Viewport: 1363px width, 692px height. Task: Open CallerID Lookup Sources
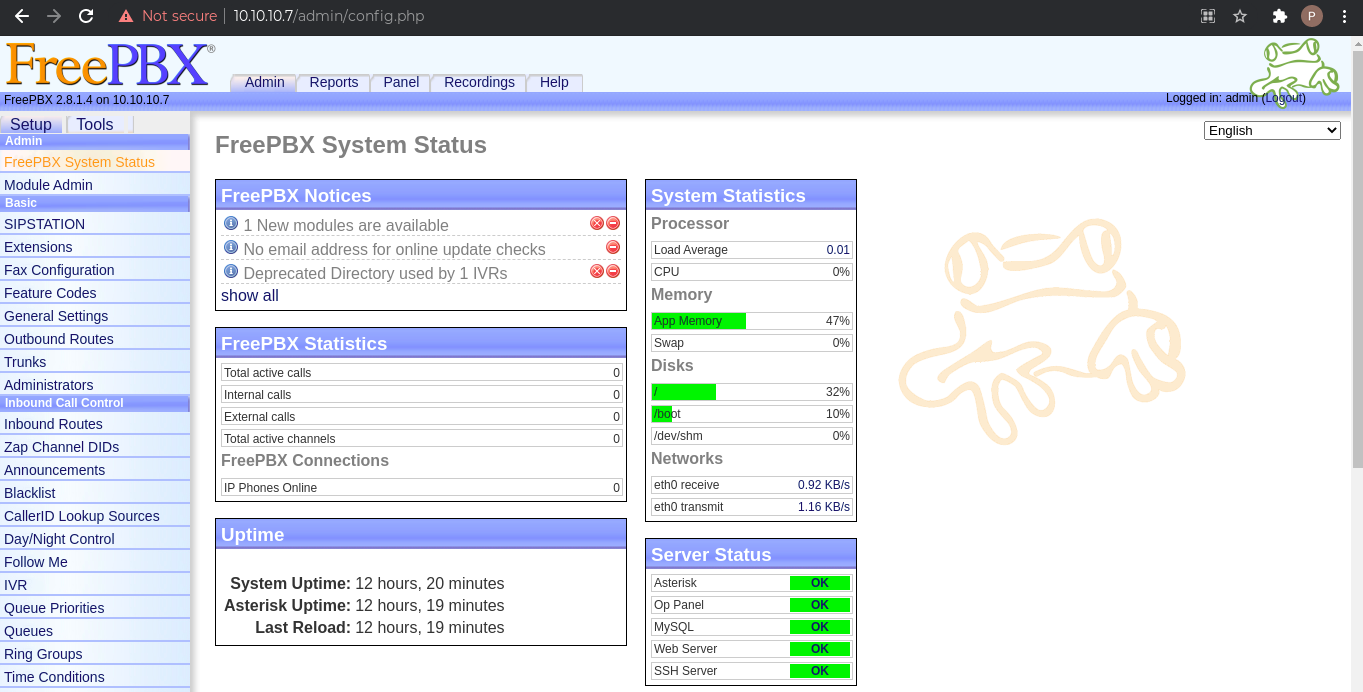(95, 516)
